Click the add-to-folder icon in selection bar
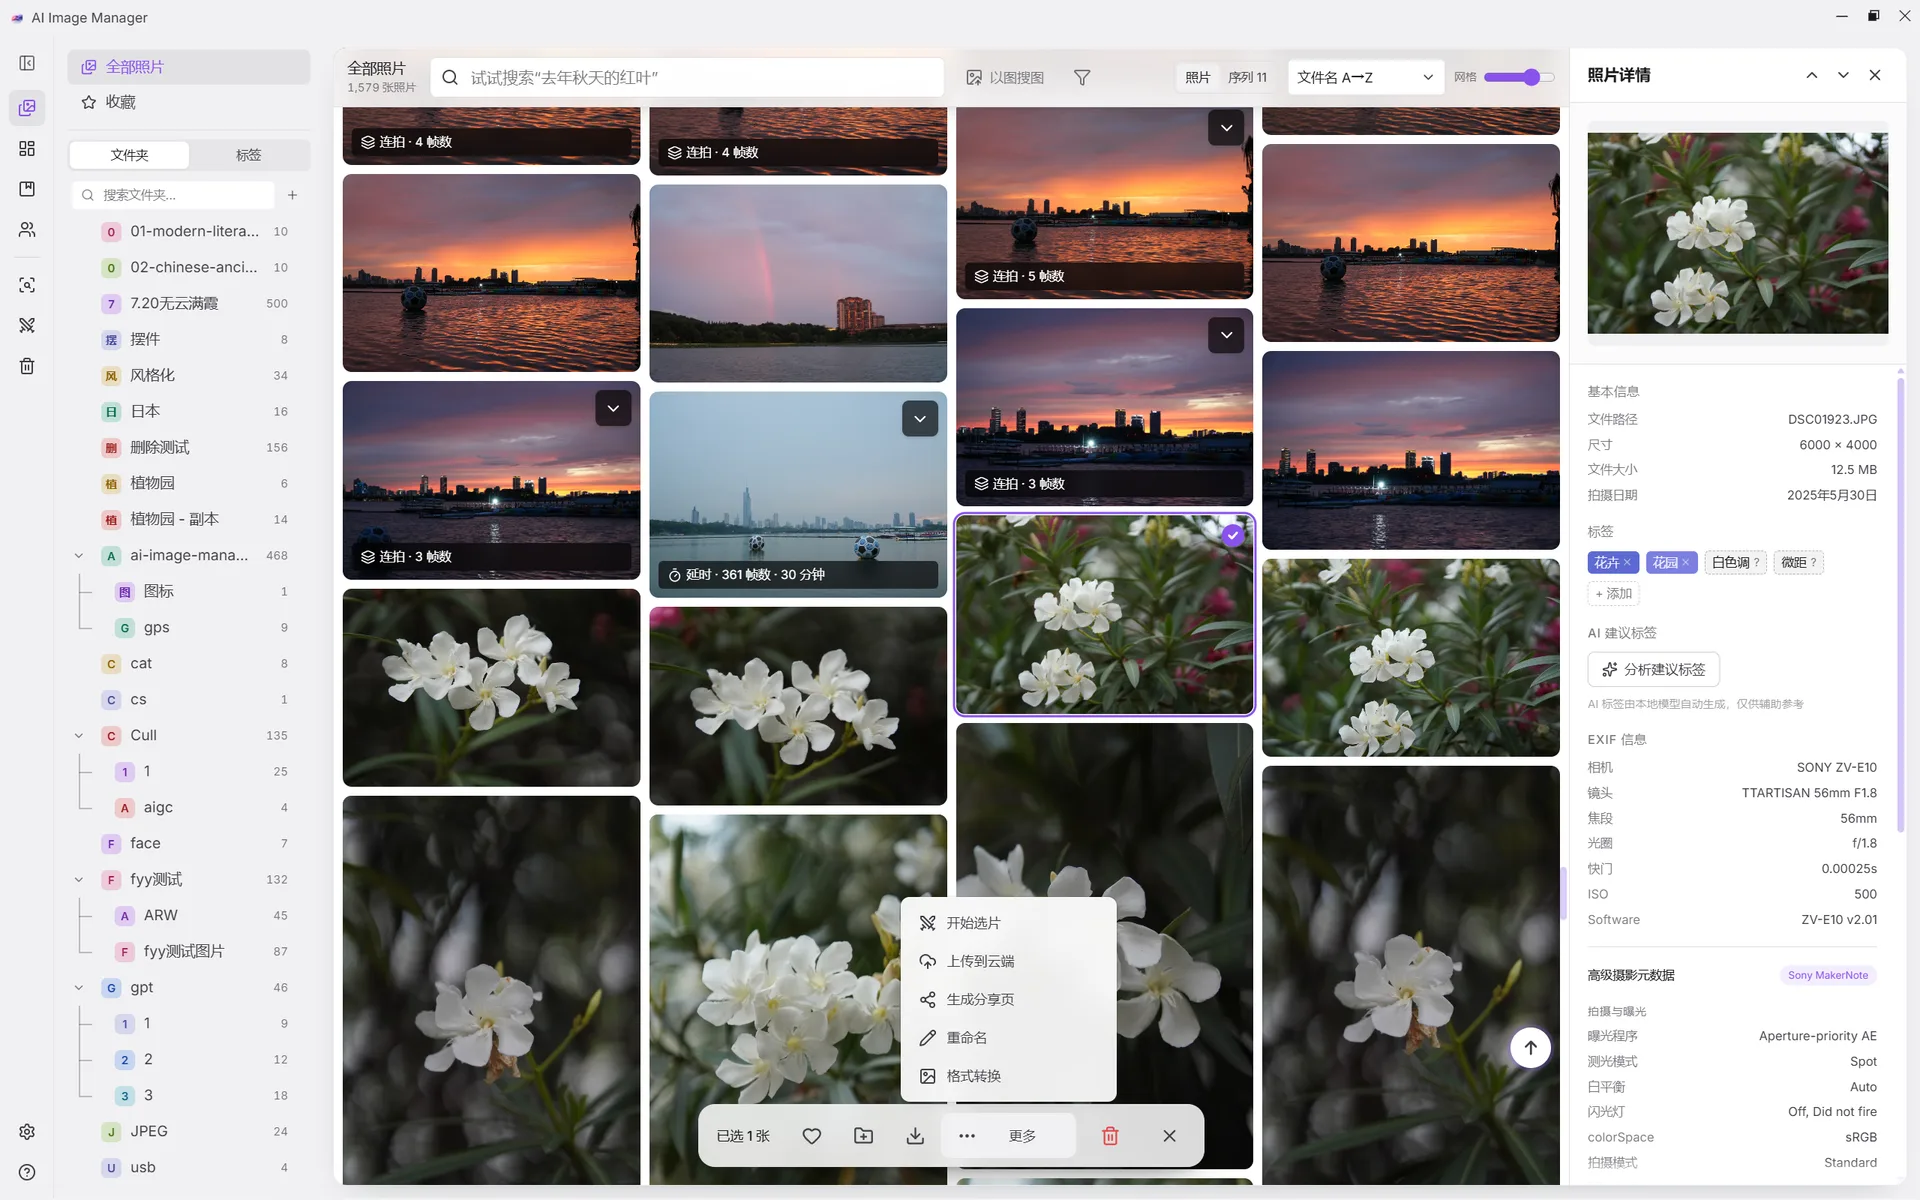 click(x=863, y=1136)
